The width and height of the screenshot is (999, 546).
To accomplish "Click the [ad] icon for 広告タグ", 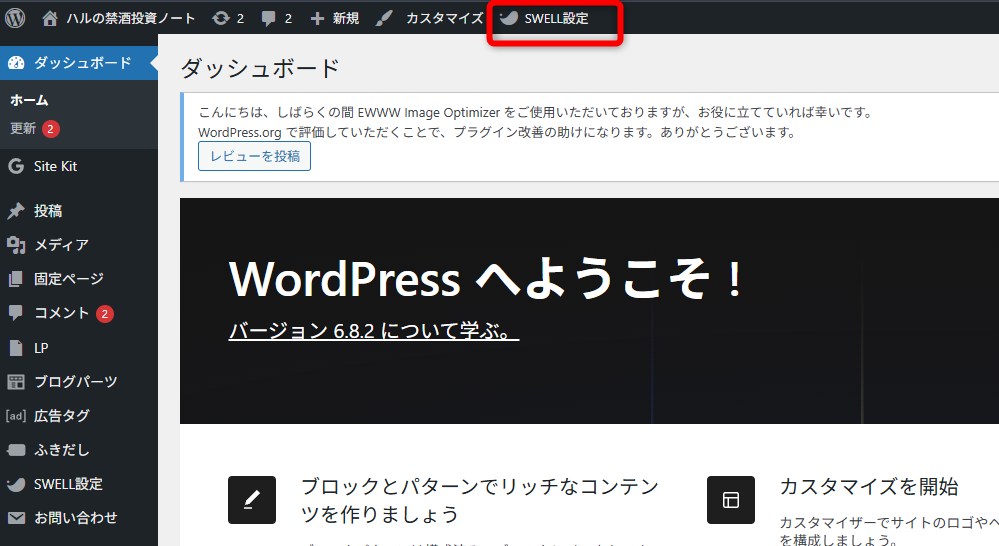I will click(16, 416).
